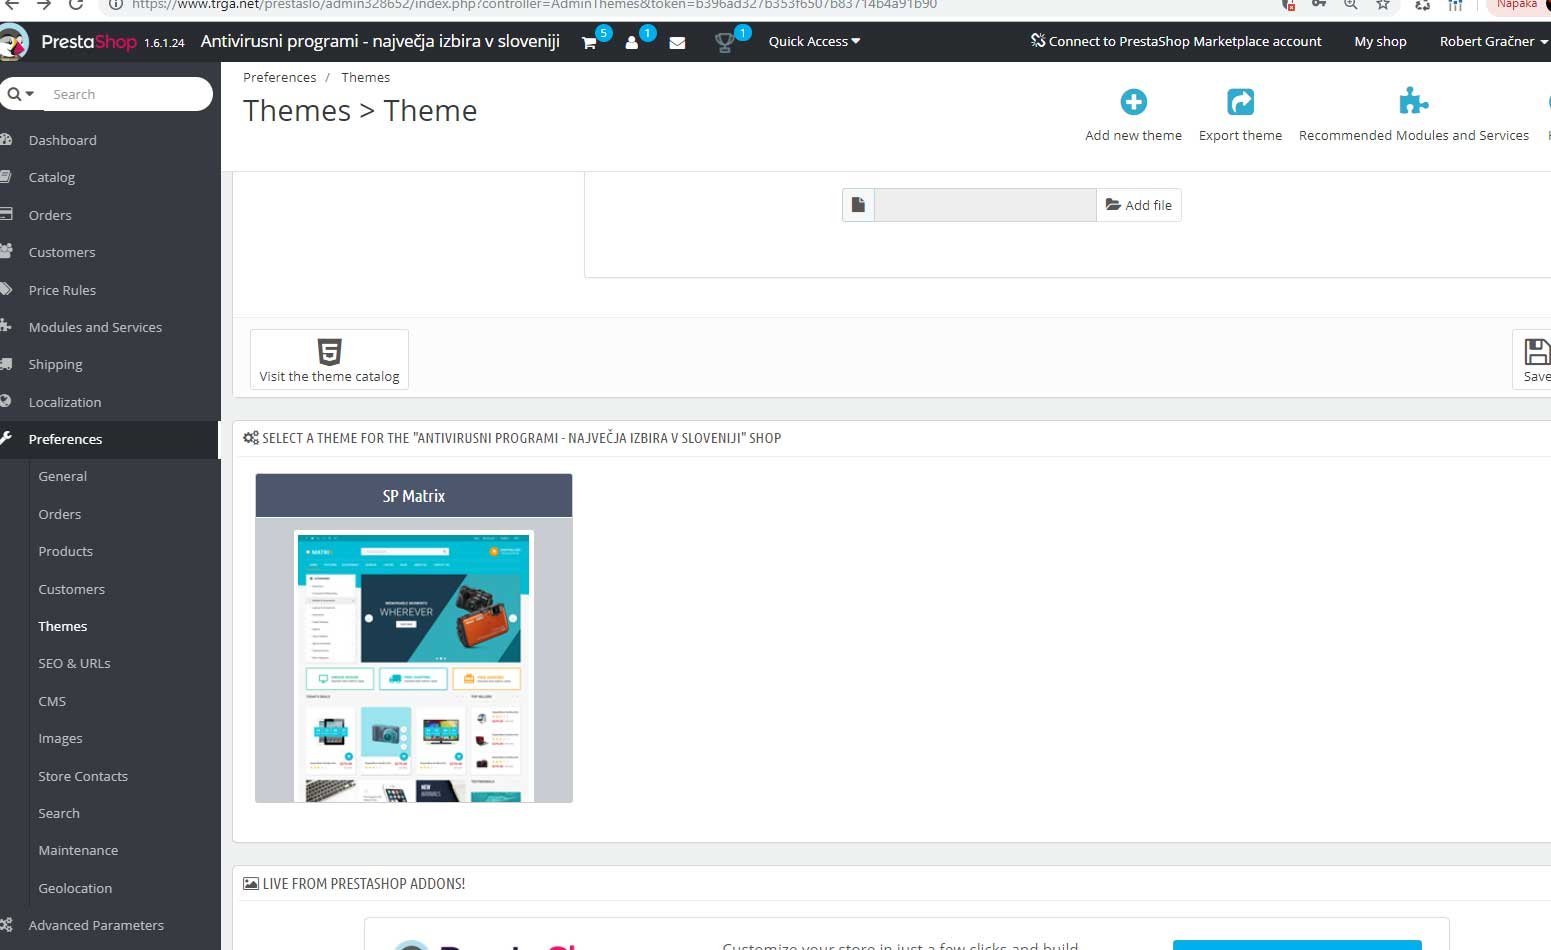Open the My shop link
The width and height of the screenshot is (1551, 950).
(1380, 42)
